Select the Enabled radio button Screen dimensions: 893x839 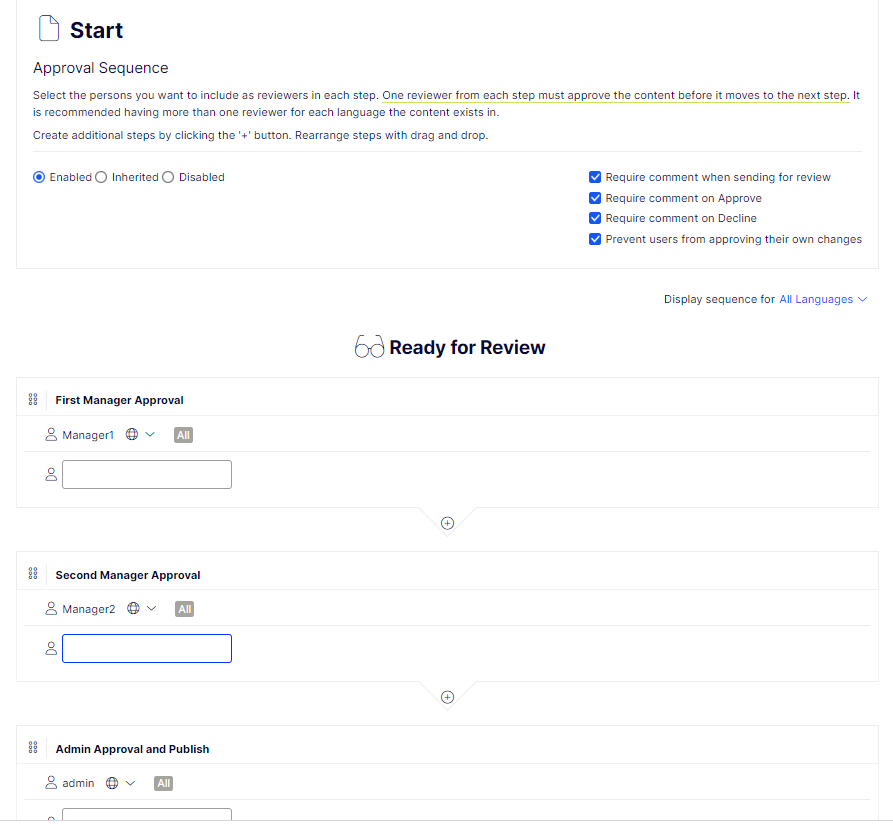click(39, 177)
